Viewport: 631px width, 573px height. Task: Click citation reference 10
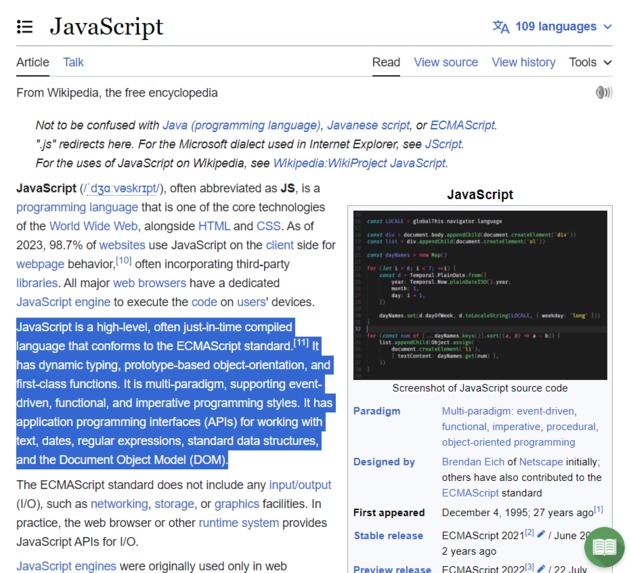[124, 261]
